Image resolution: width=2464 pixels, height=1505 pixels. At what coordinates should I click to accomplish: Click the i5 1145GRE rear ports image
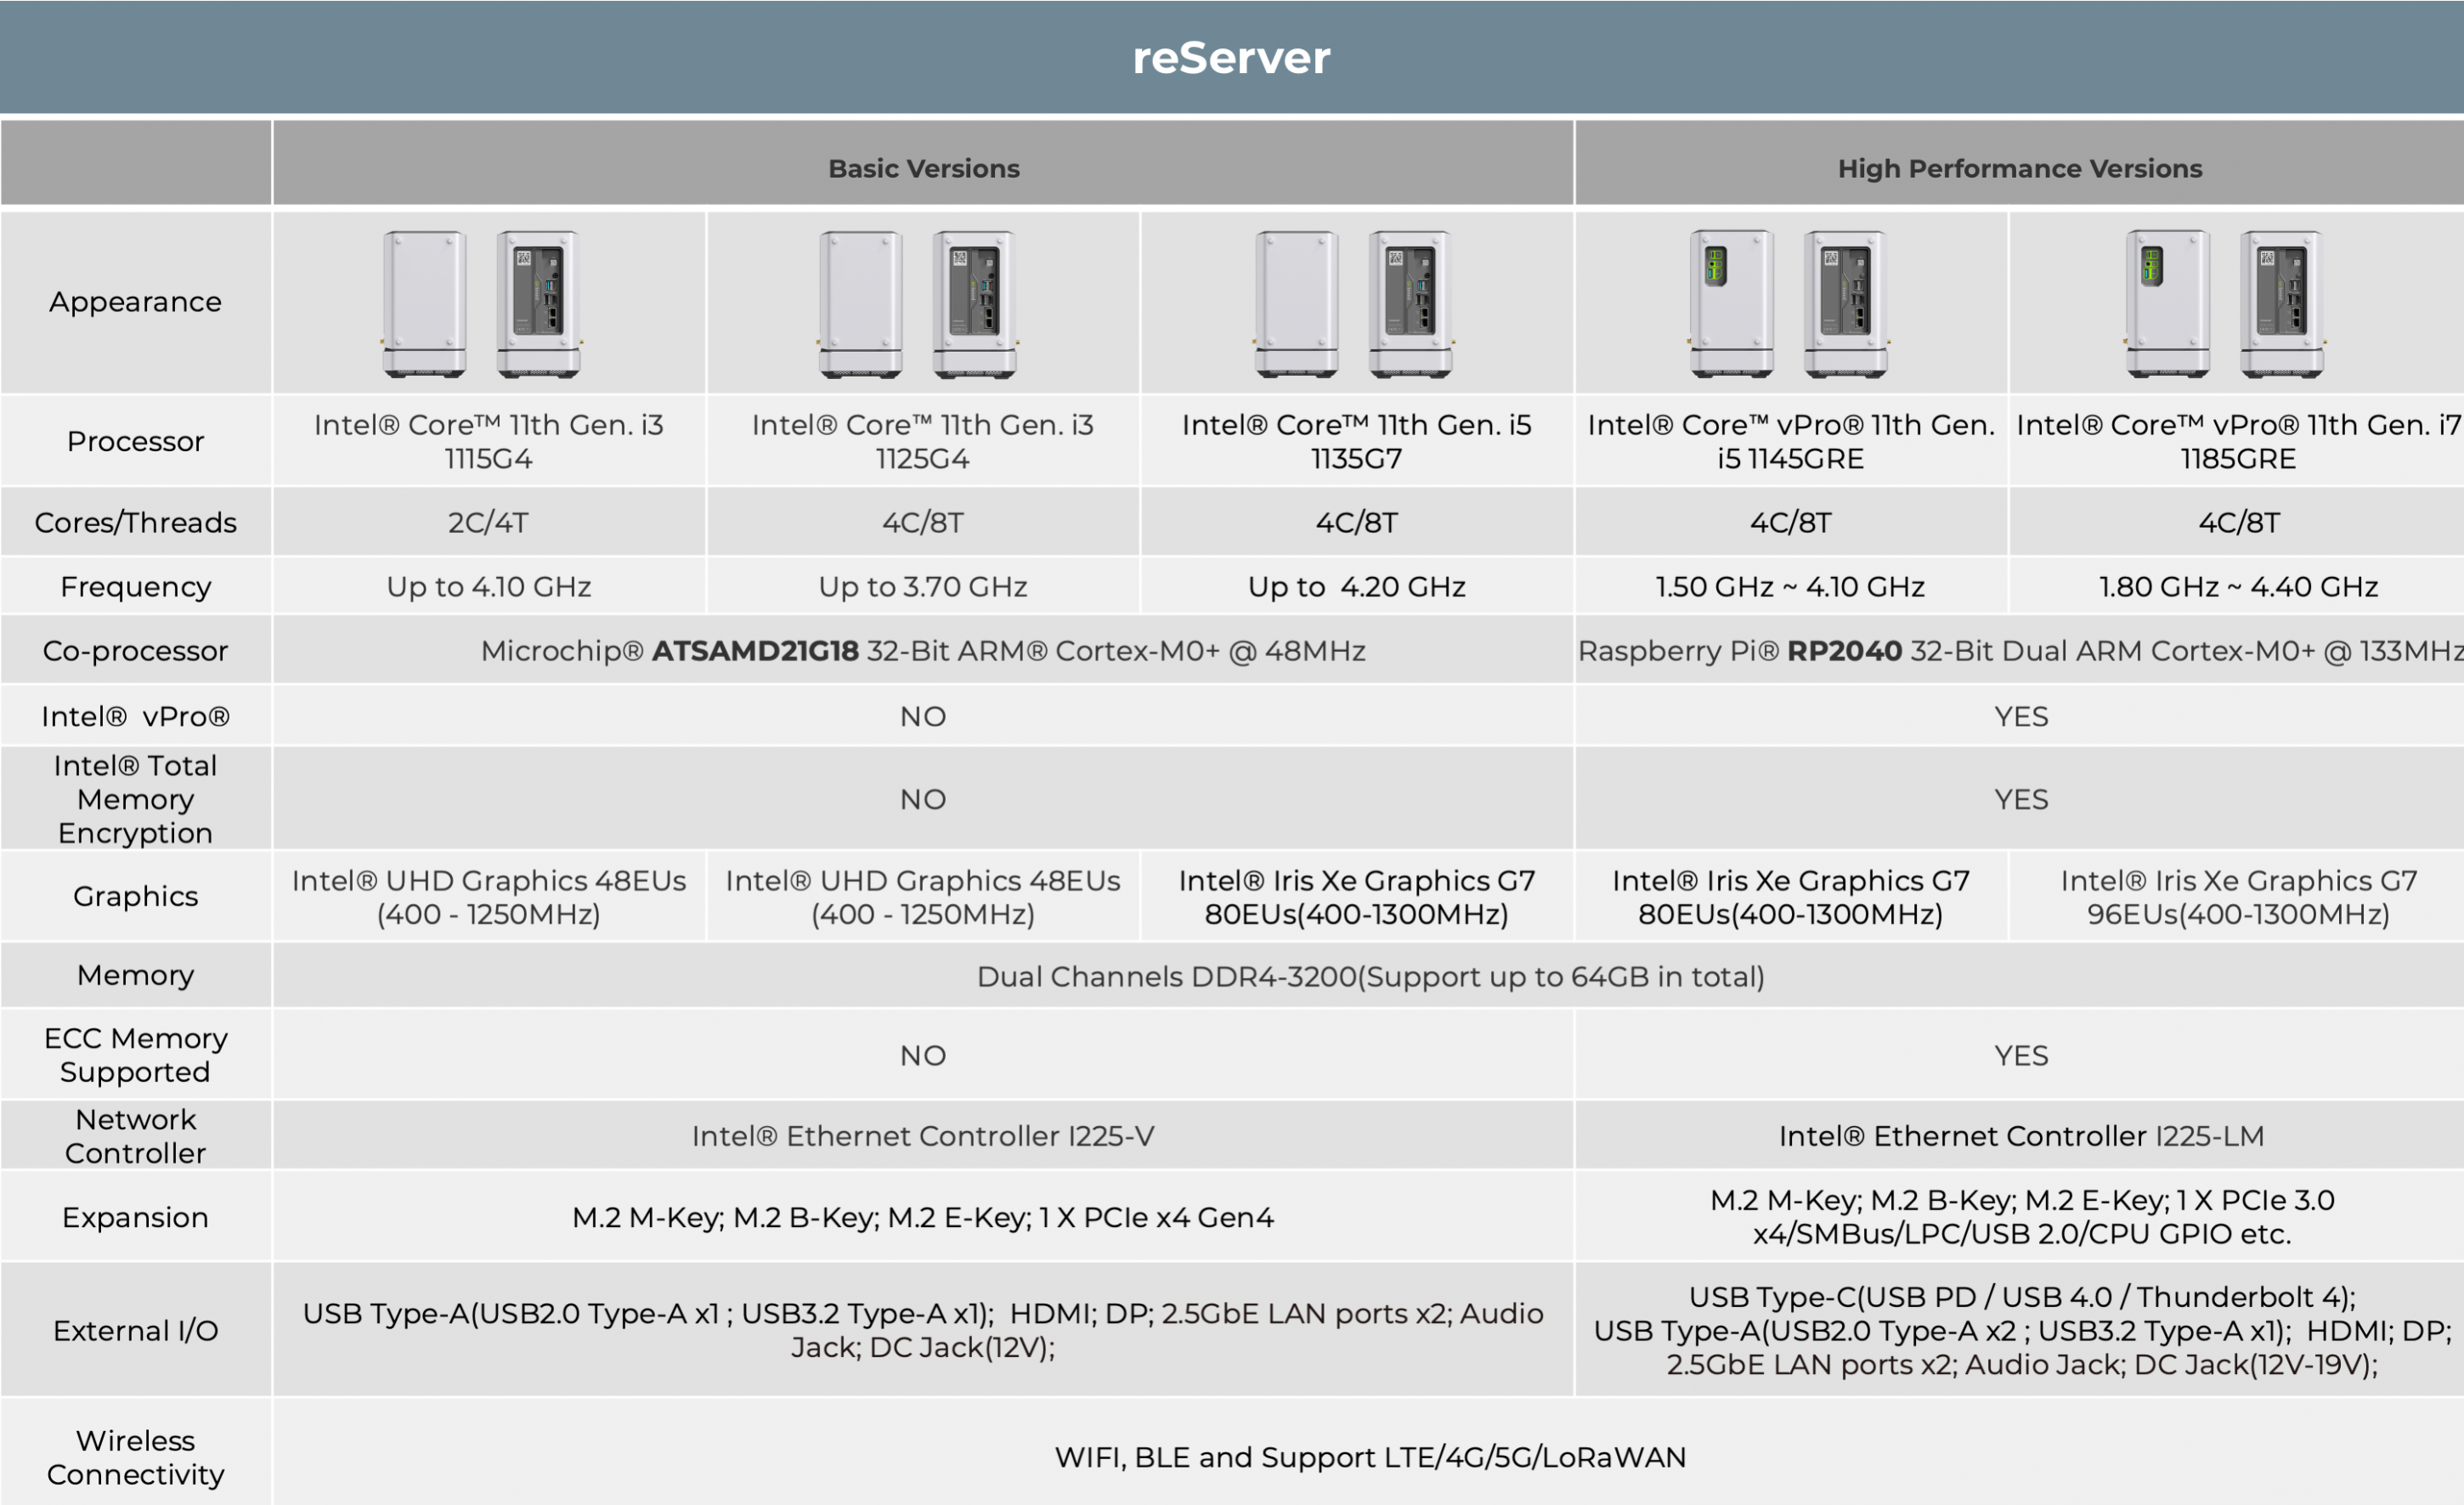click(x=1845, y=304)
